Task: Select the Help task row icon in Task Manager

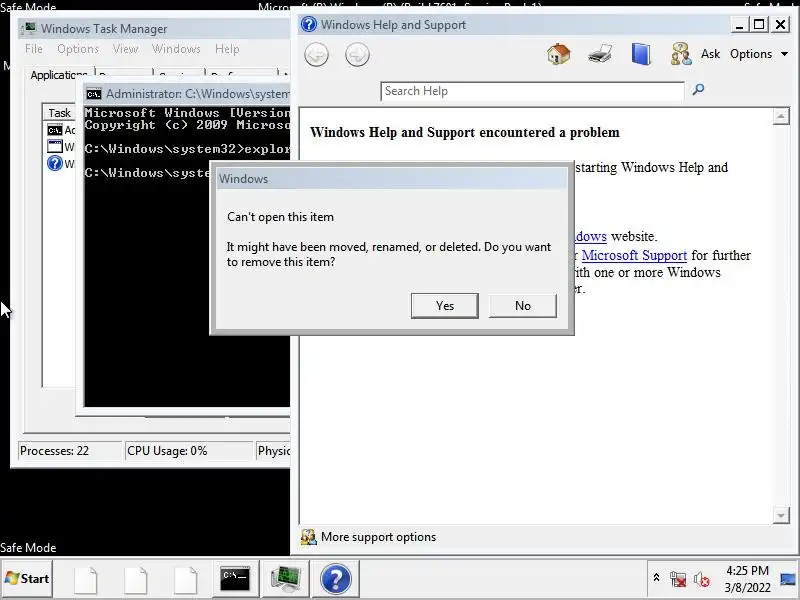Action: click(55, 163)
